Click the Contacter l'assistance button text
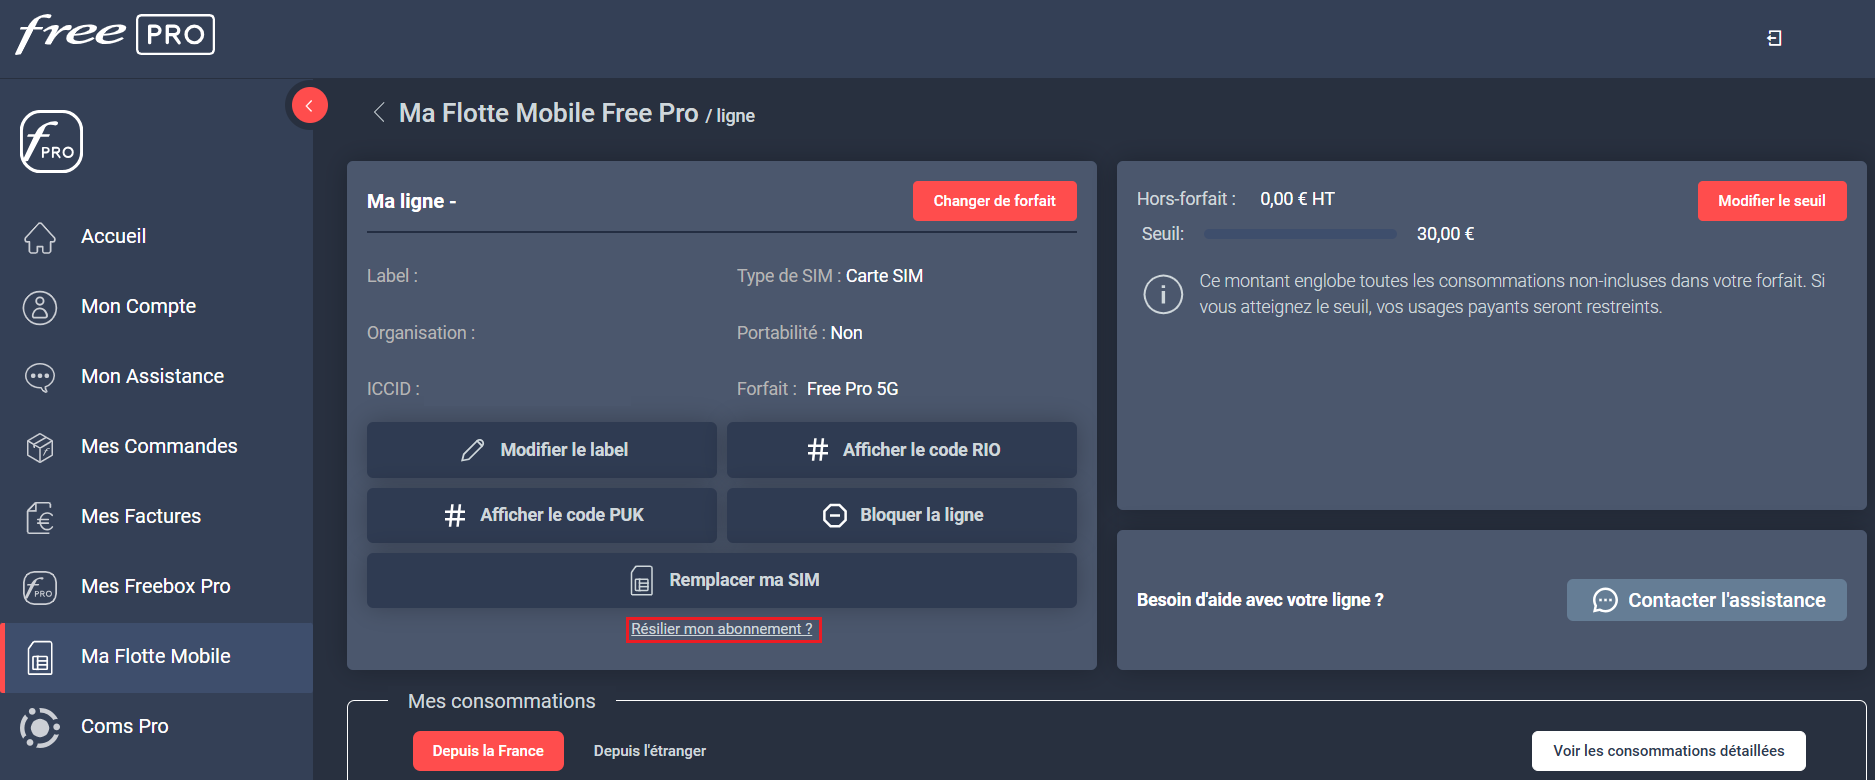The height and width of the screenshot is (780, 1875). 1727,600
